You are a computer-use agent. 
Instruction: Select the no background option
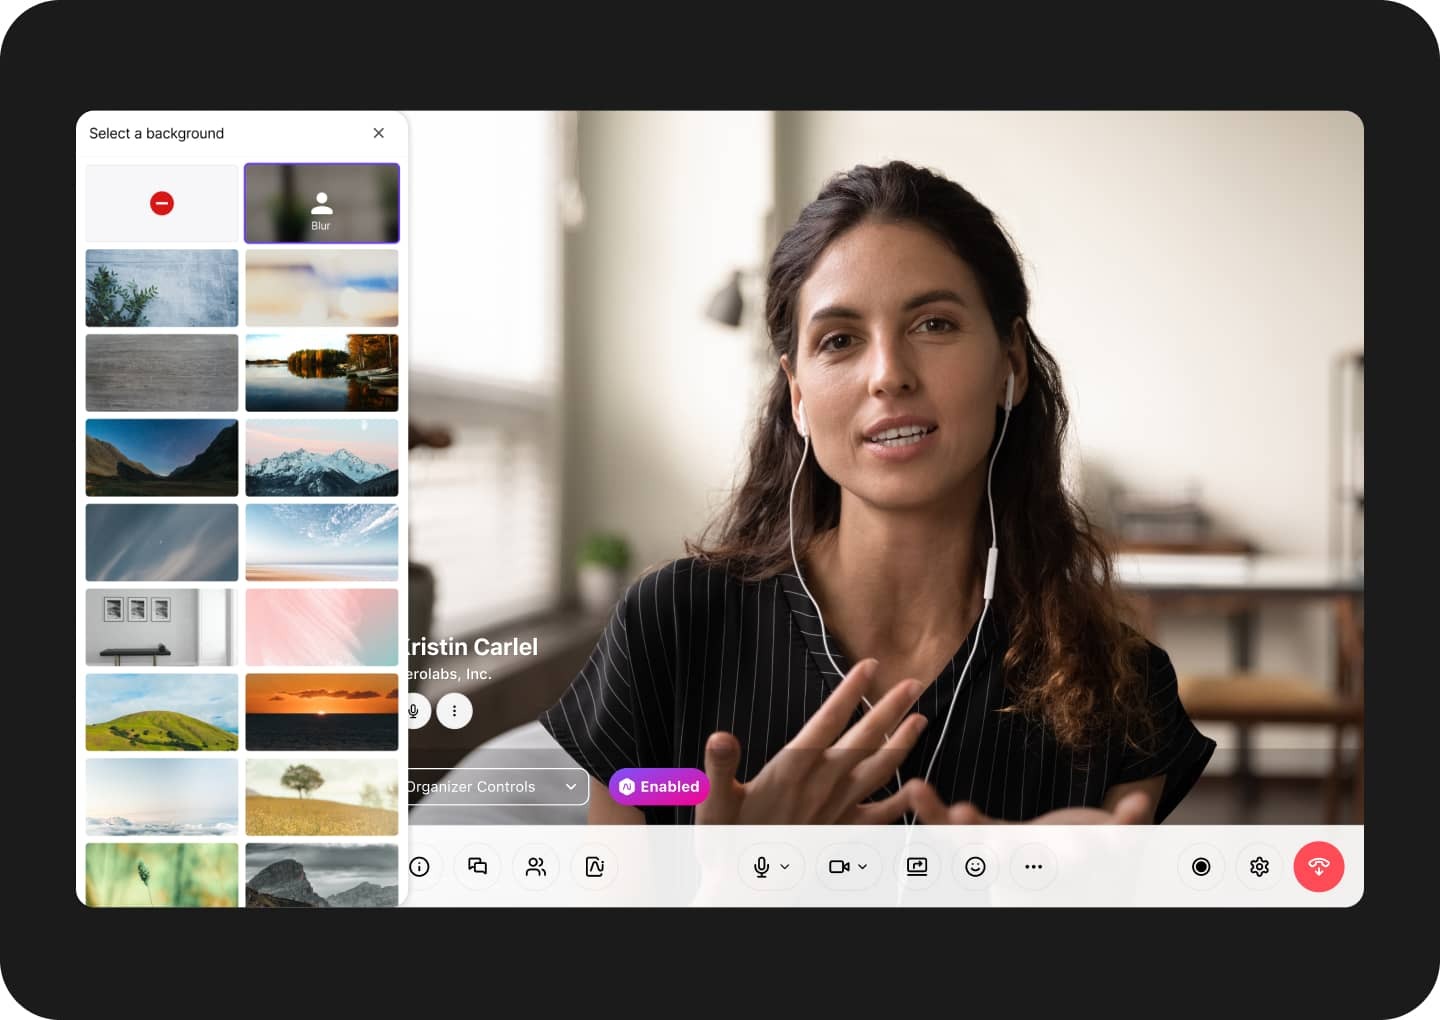(162, 203)
